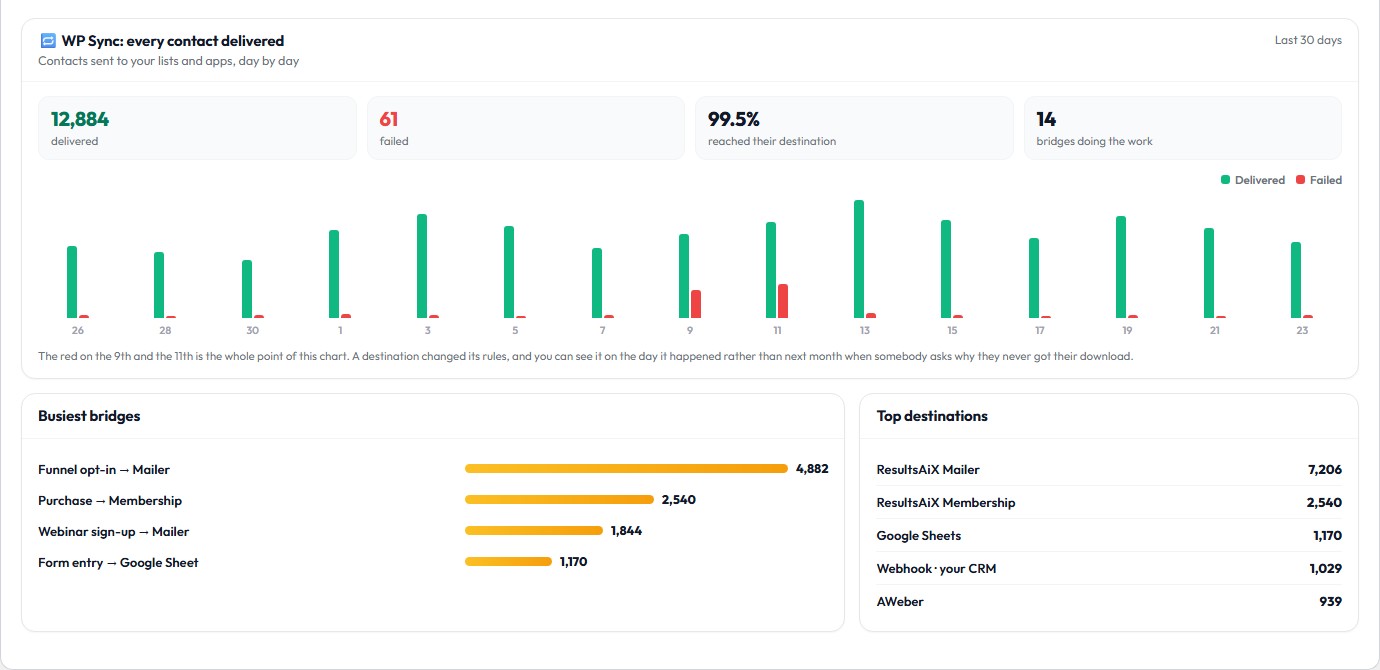Click the green delivered bar for day 28

point(159,285)
